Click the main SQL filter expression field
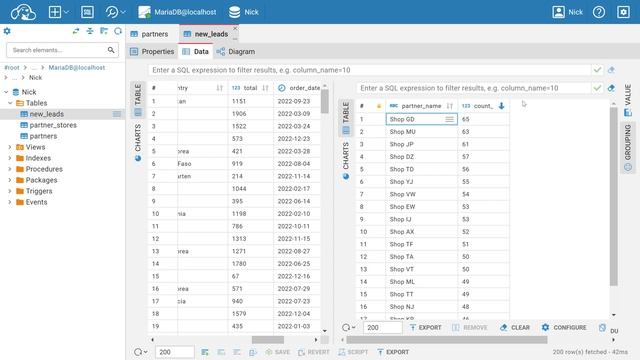The height and width of the screenshot is (360, 640). point(369,70)
